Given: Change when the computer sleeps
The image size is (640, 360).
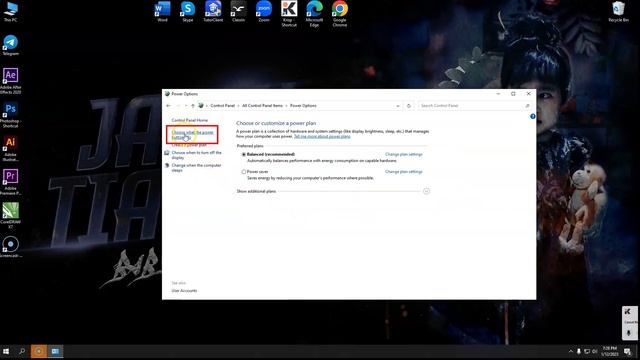Looking at the screenshot, I should click(x=196, y=167).
